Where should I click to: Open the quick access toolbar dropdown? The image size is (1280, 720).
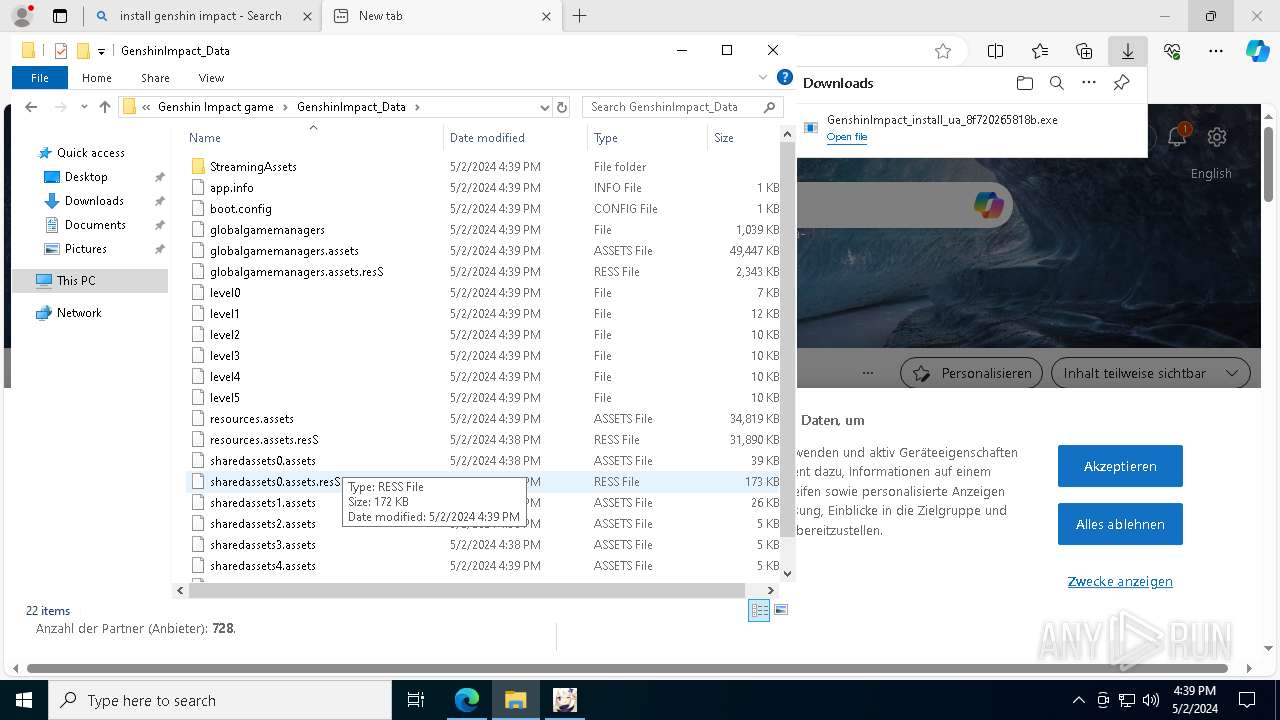pos(101,51)
